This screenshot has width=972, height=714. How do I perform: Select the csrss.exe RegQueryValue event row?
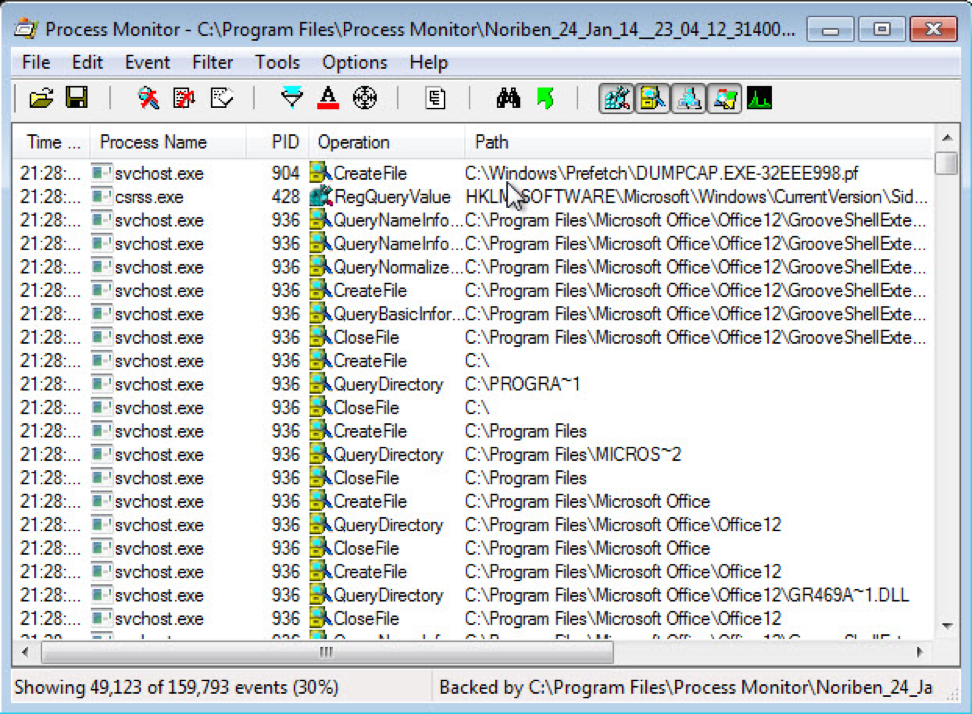coord(400,197)
